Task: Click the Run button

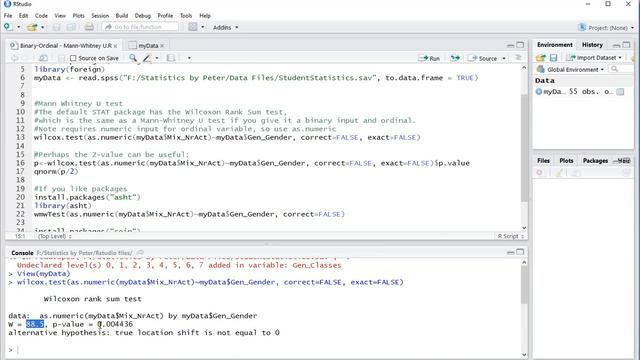Action: point(429,58)
